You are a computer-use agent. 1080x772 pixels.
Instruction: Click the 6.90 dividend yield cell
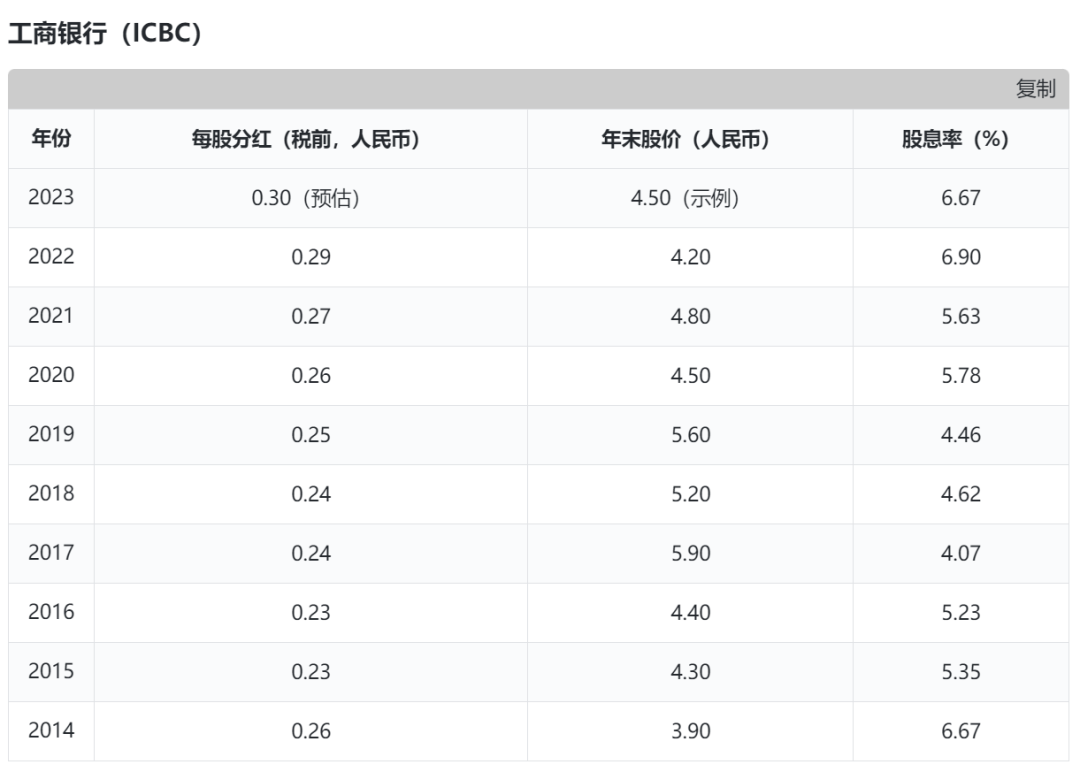pyautogui.click(x=961, y=257)
